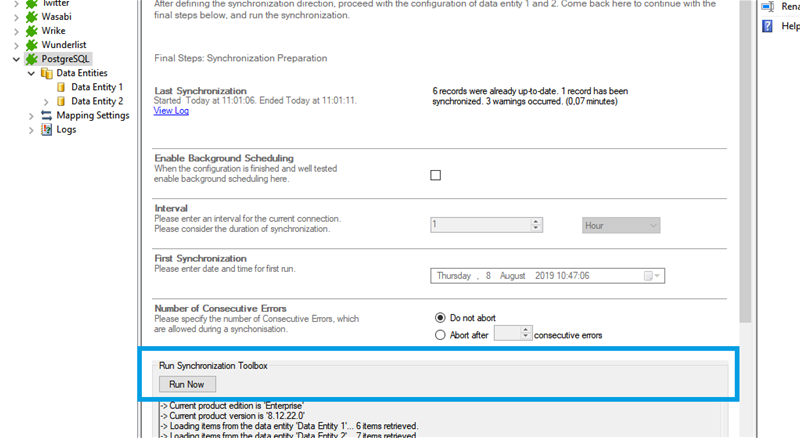This screenshot has width=800, height=438.
Task: Open the View Log link
Action: click(x=171, y=111)
